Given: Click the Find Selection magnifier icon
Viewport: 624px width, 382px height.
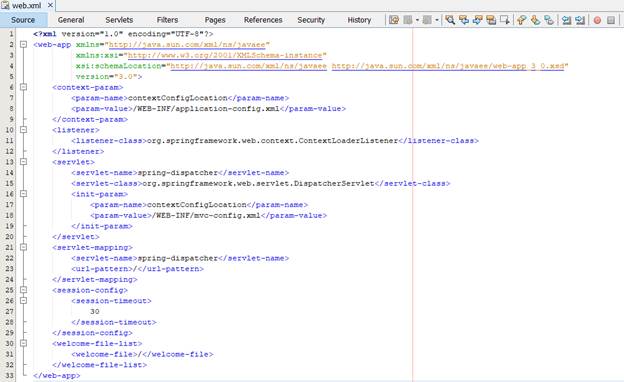Looking at the screenshot, I should point(450,20).
